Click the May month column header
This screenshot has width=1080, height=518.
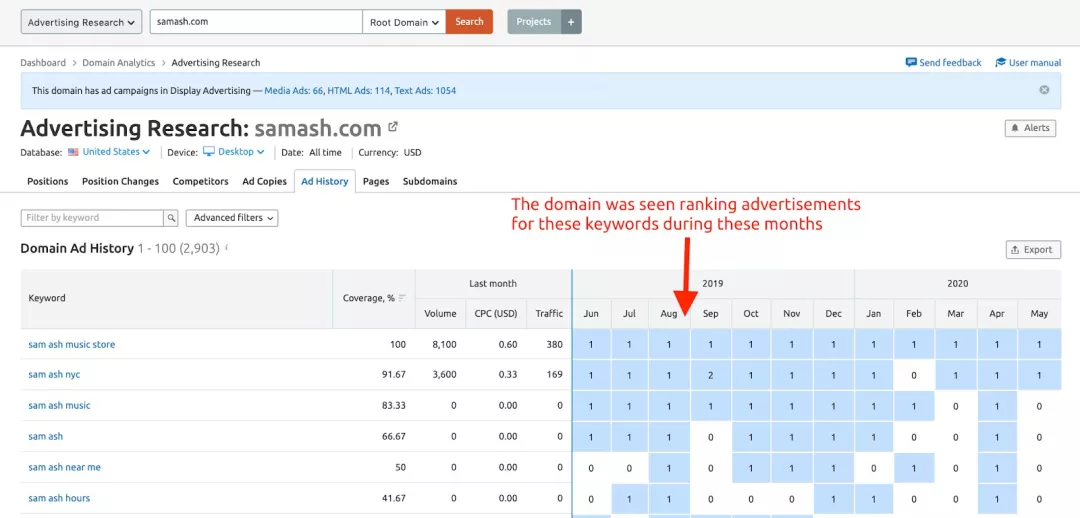pyautogui.click(x=1039, y=313)
